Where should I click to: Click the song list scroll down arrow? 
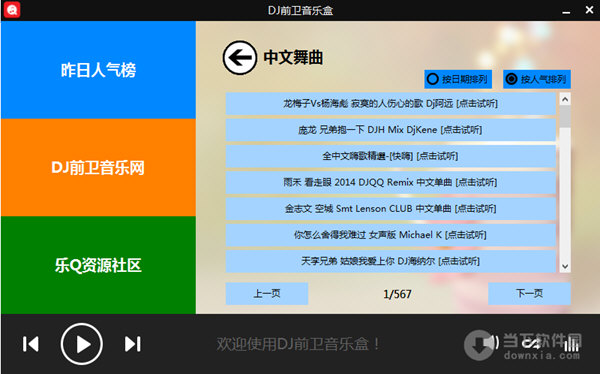click(565, 266)
